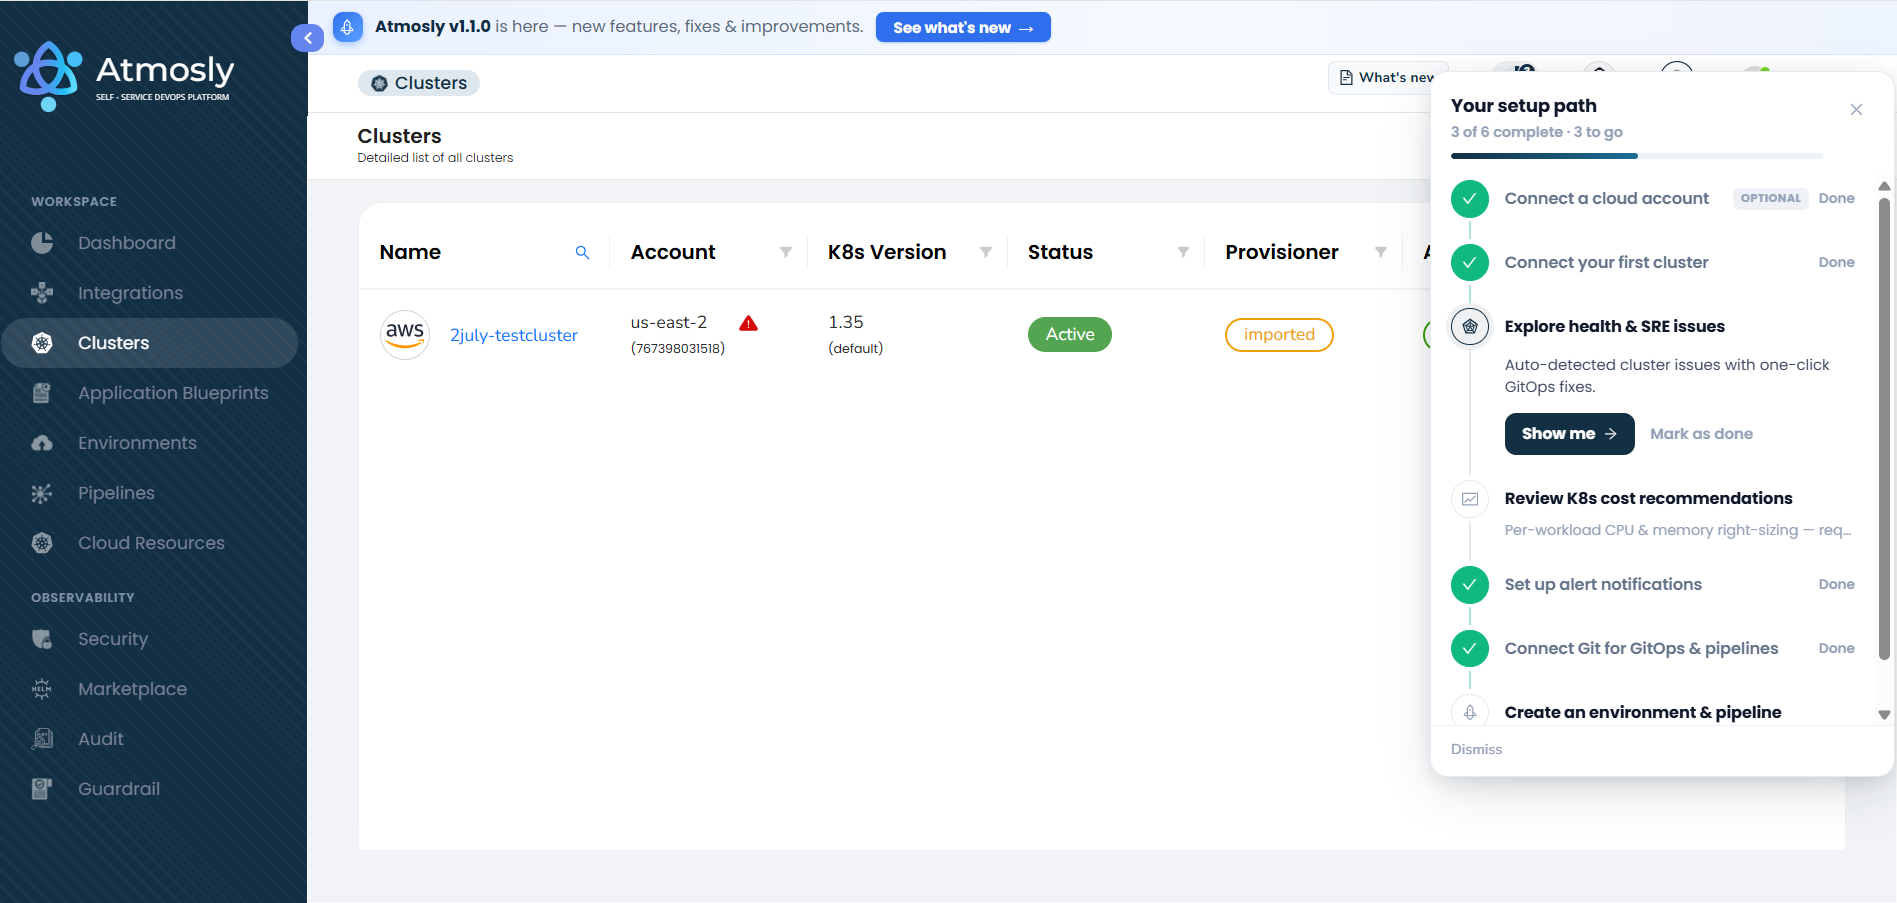Toggle Connect Git for GitOps checkmark
The width and height of the screenshot is (1897, 903).
pos(1469,648)
